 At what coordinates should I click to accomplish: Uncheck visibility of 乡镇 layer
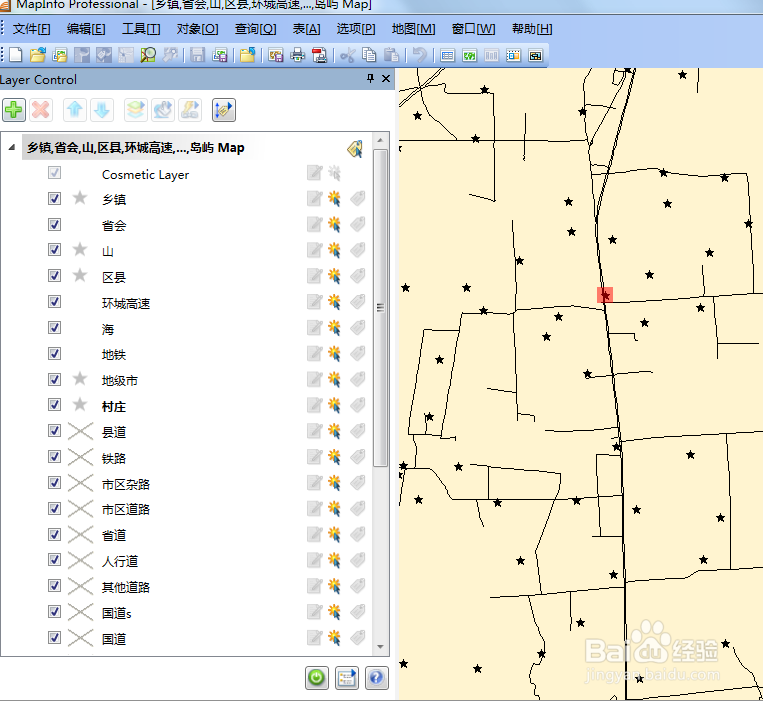pyautogui.click(x=54, y=198)
